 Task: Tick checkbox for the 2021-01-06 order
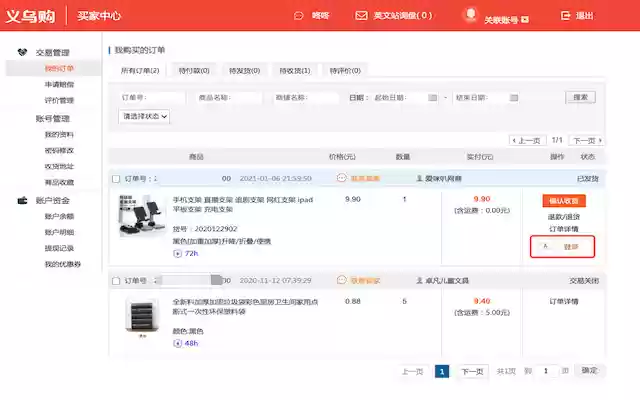coord(116,179)
